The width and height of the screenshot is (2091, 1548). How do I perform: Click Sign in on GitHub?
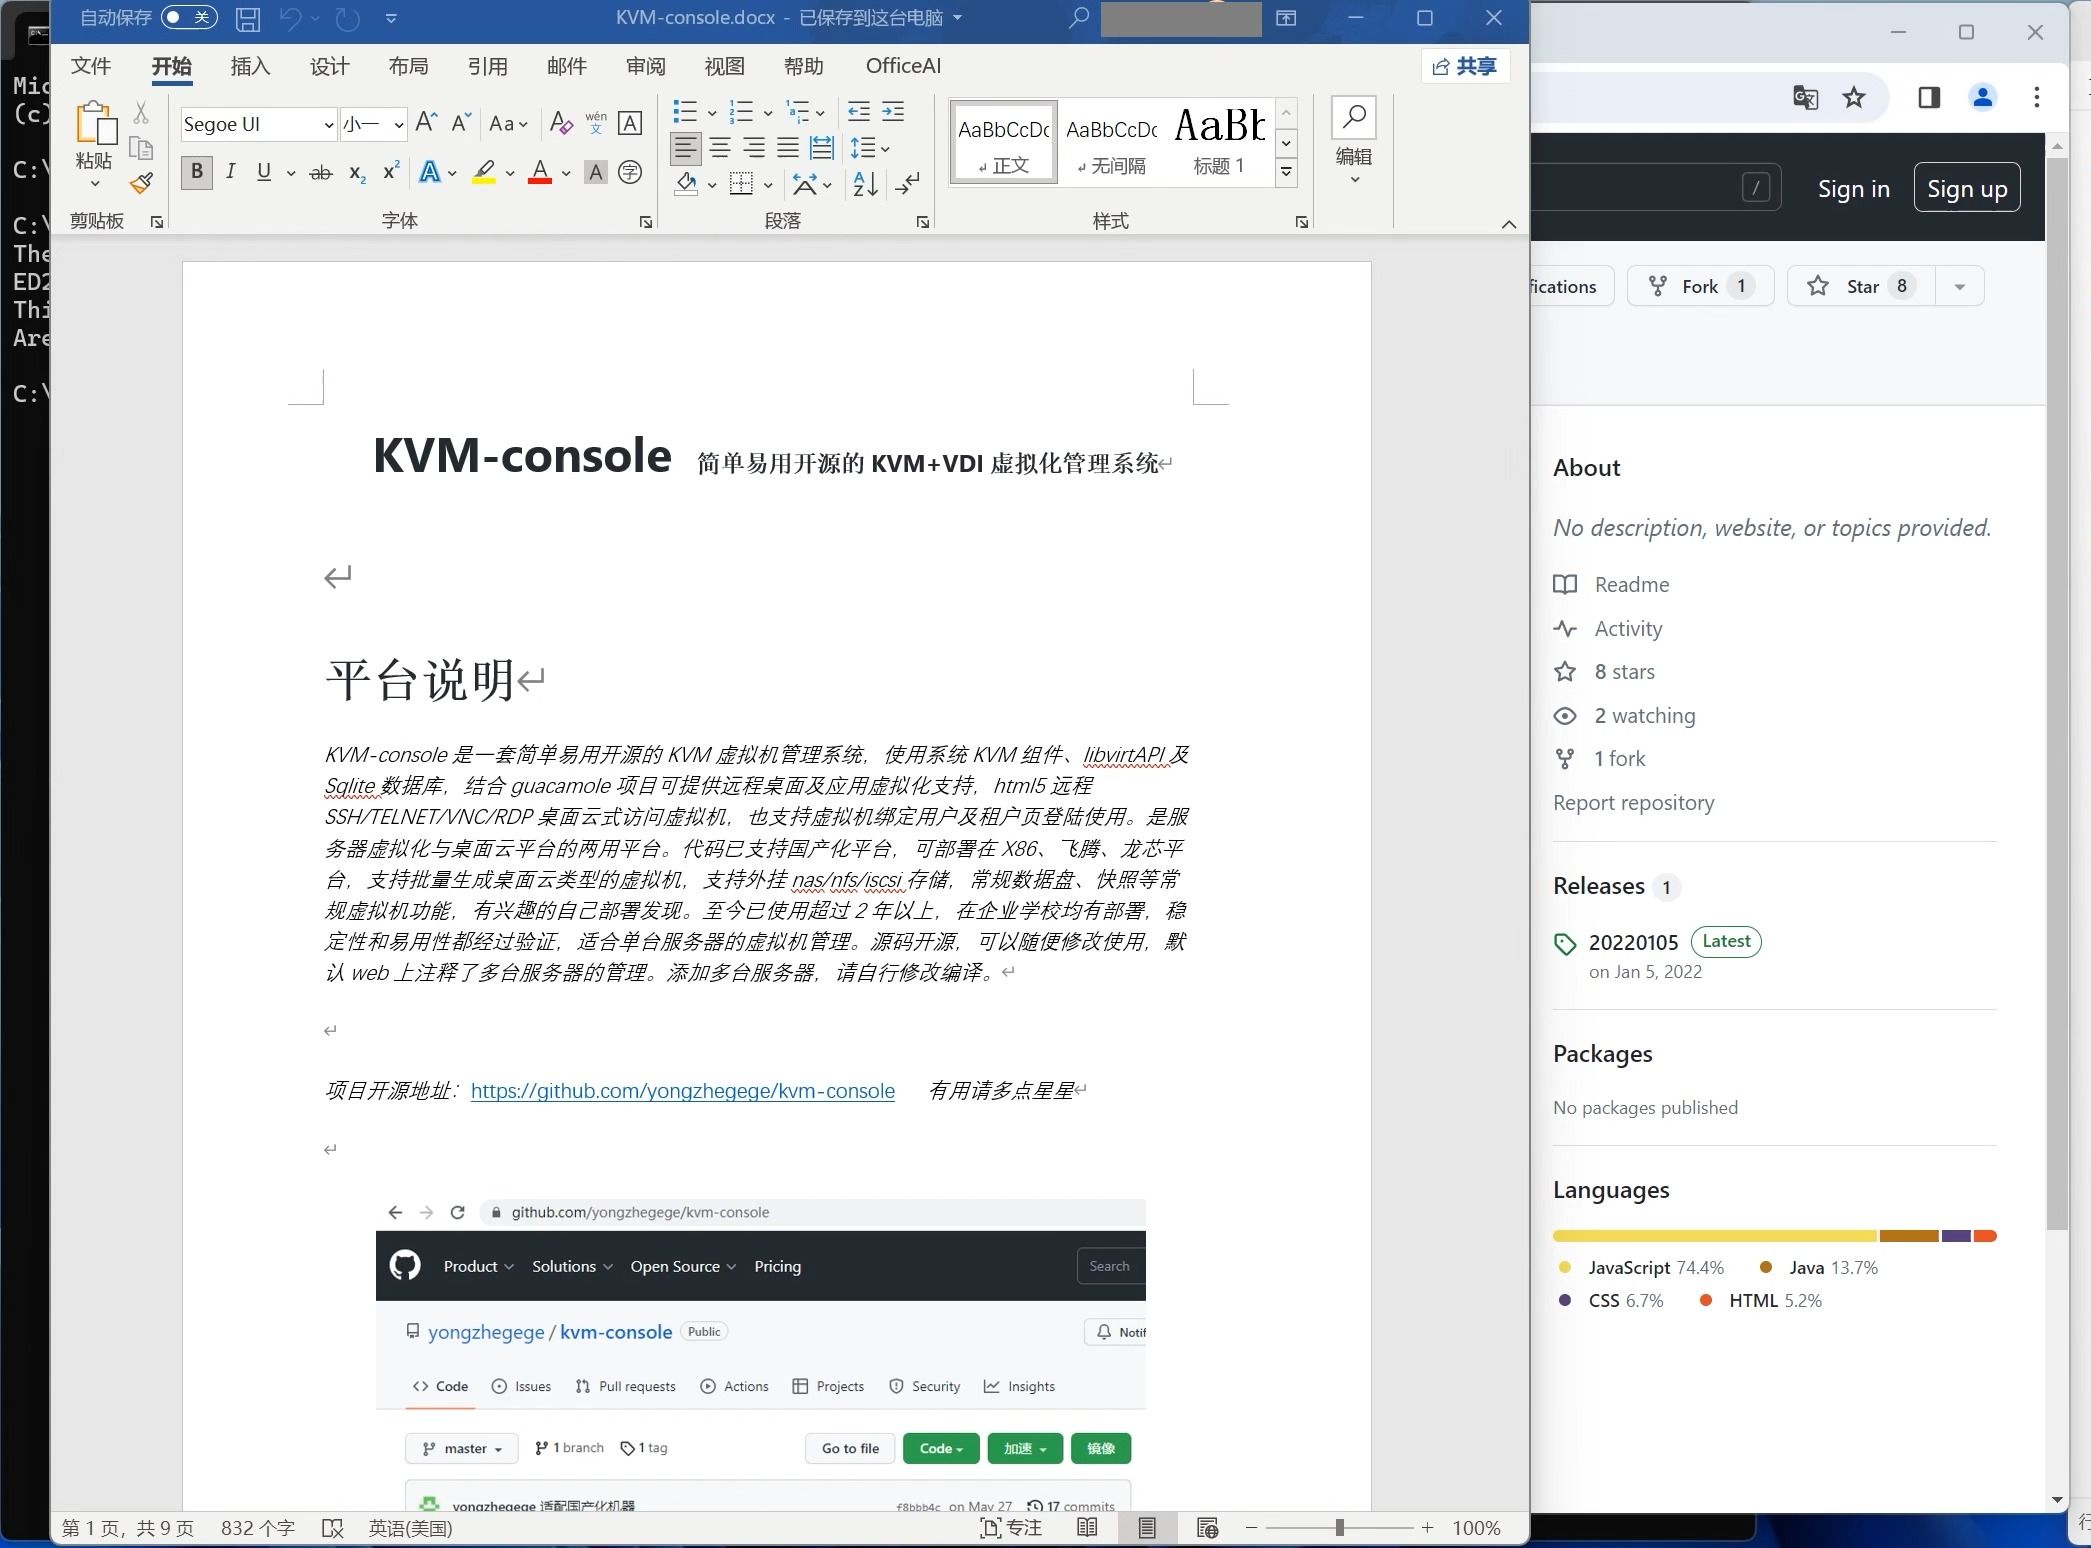click(x=1854, y=189)
